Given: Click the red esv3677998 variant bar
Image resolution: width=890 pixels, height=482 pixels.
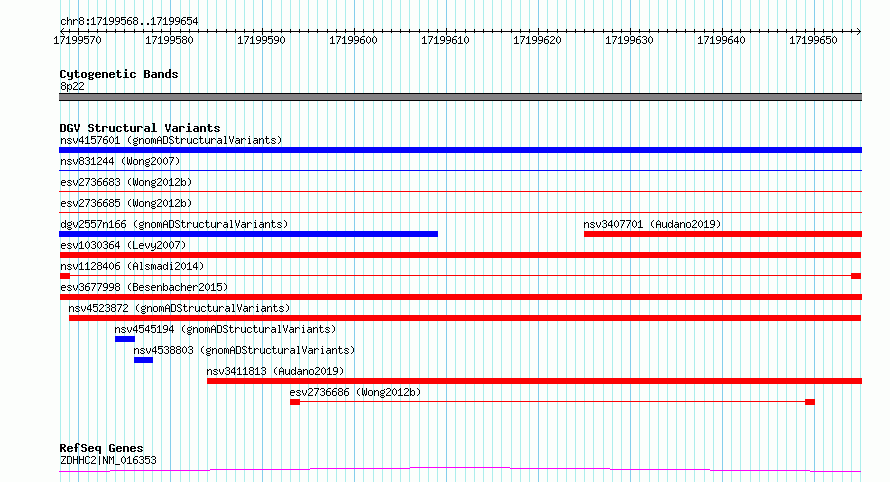Looking at the screenshot, I should 460,297.
